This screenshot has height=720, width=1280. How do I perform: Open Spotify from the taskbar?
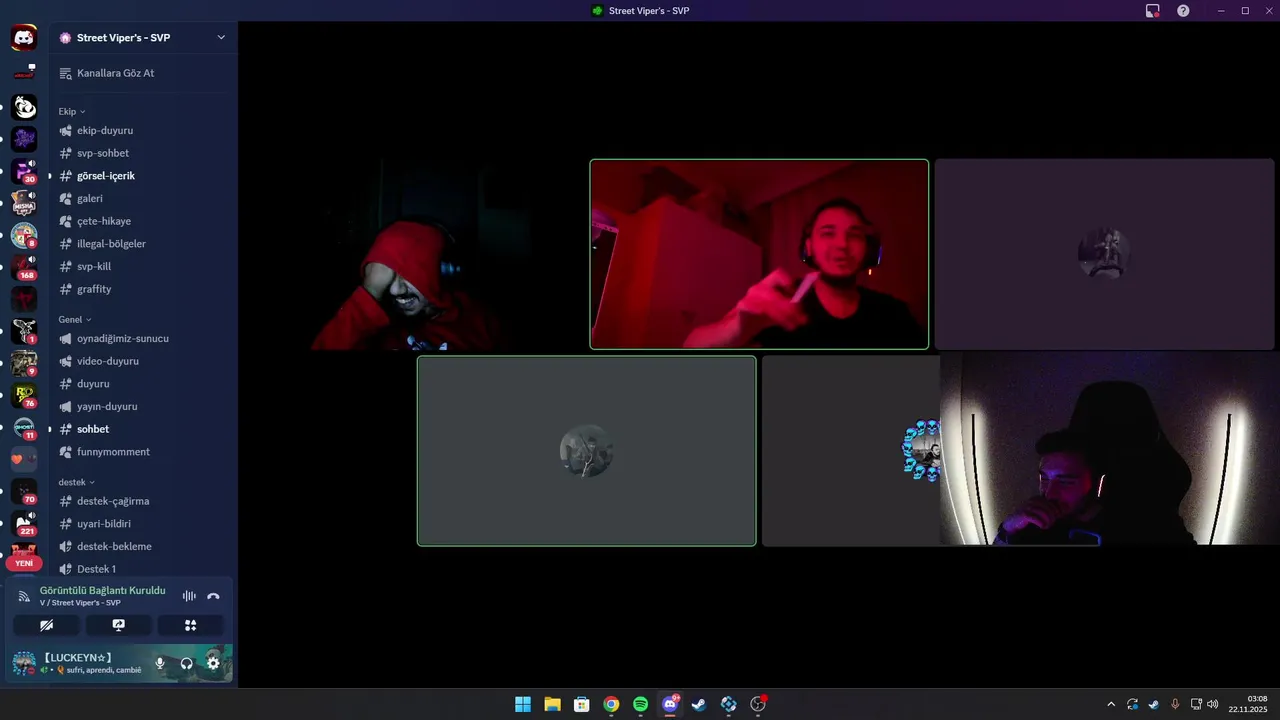coord(641,704)
